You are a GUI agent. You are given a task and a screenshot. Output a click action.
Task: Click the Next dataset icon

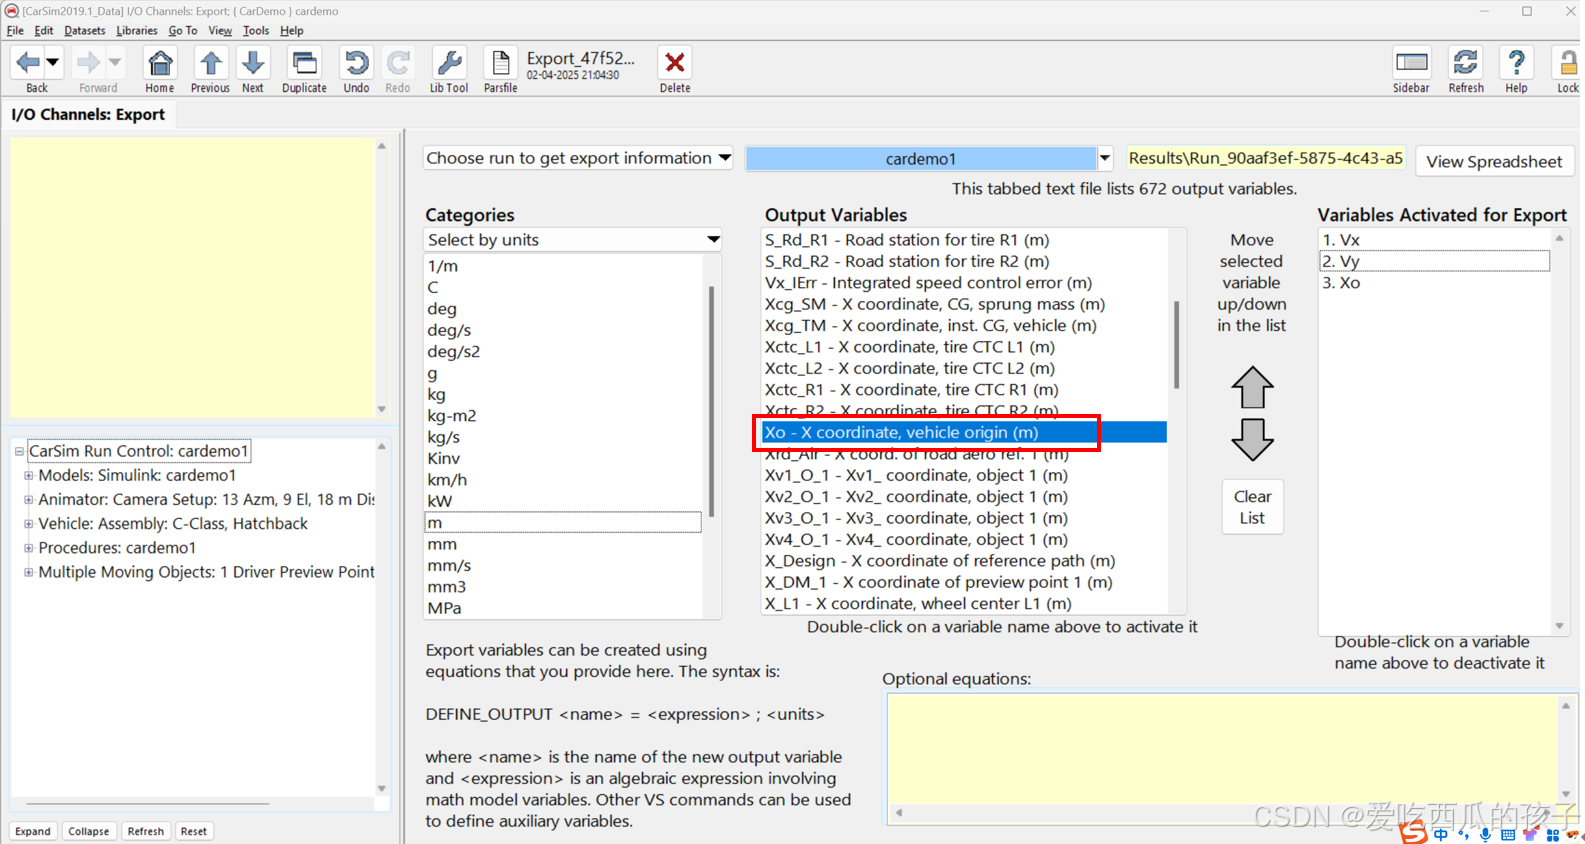click(x=253, y=63)
